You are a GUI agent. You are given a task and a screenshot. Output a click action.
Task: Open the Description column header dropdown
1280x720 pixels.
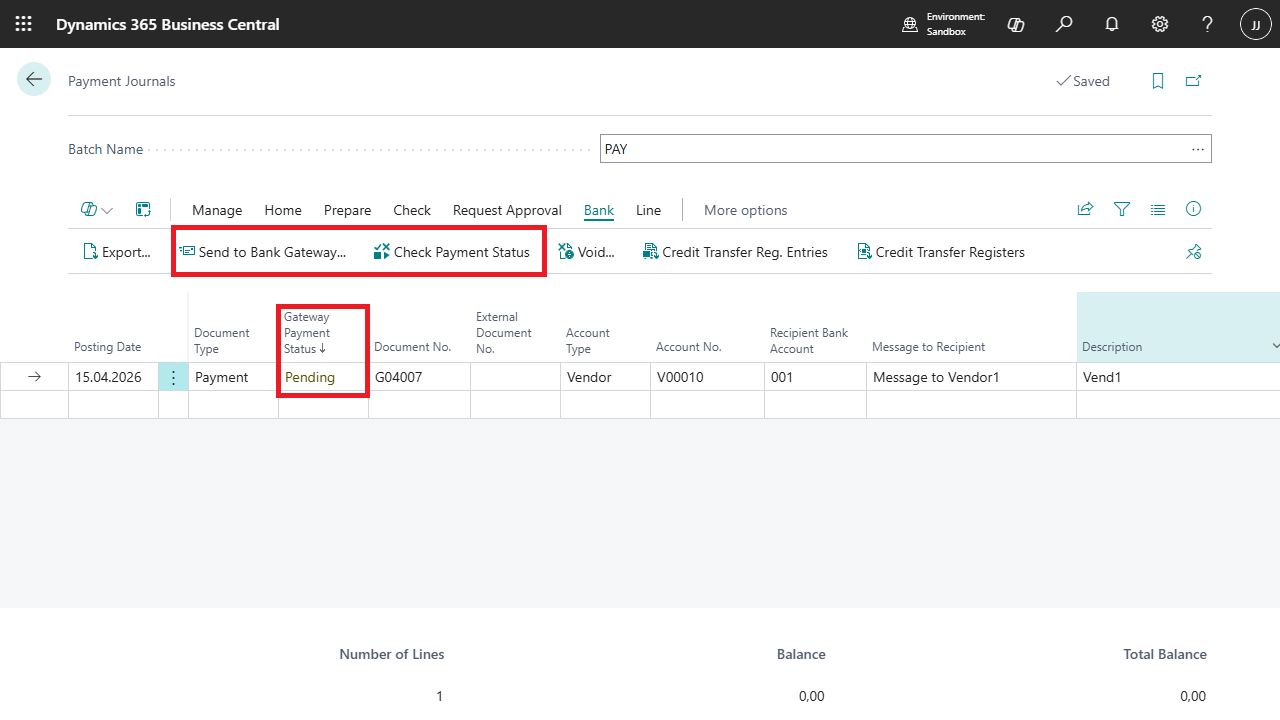(x=1274, y=346)
